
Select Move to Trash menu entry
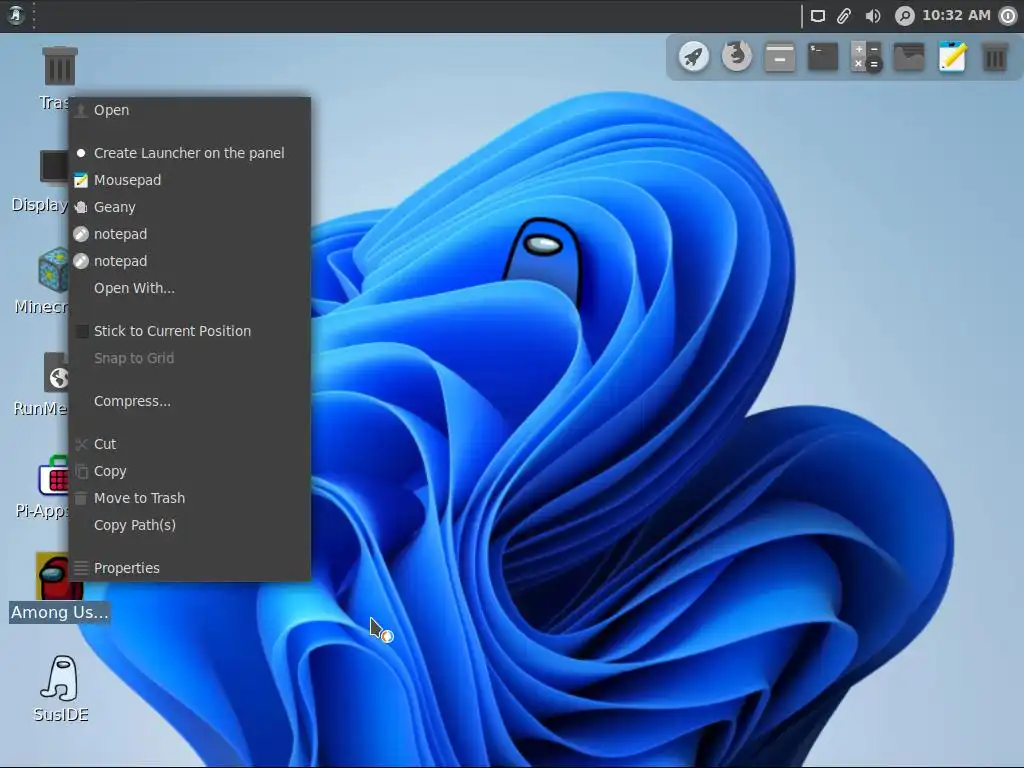(x=190, y=498)
